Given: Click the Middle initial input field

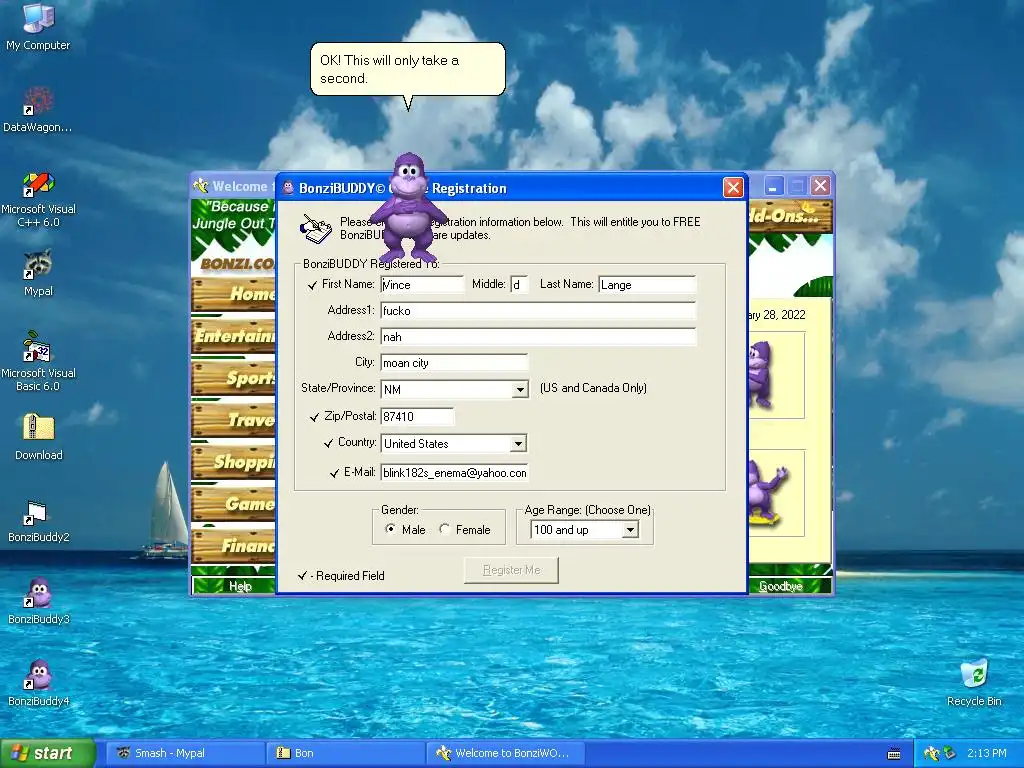Looking at the screenshot, I should click(x=519, y=285).
